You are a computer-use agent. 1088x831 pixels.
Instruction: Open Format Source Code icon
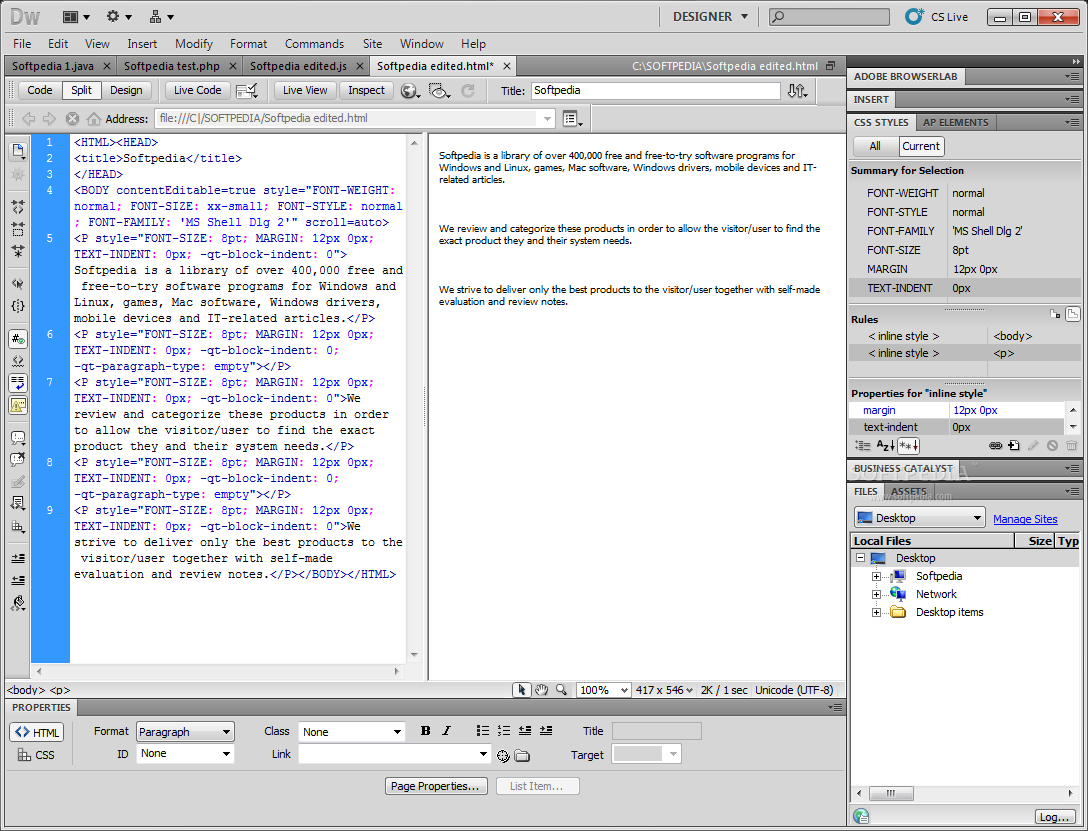tap(18, 603)
